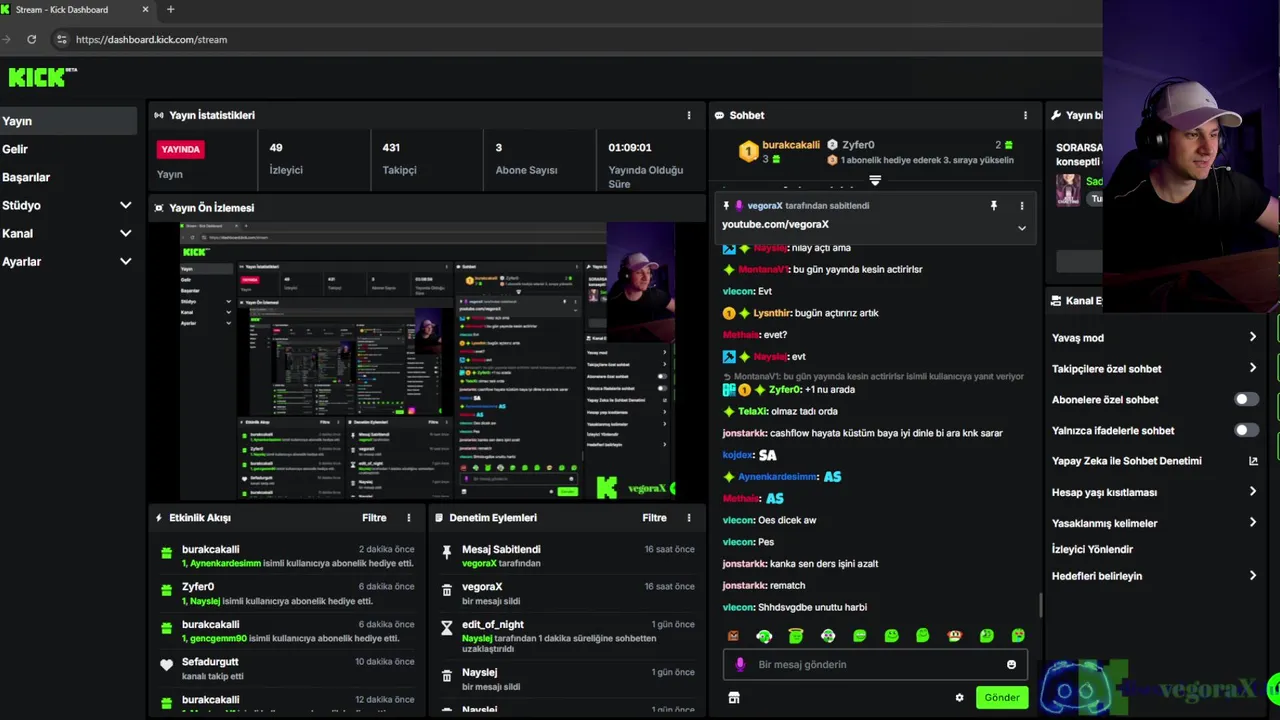1280x720 pixels.
Task: Click the Yayın Ön İzlemesi stream preview
Action: pos(428,360)
